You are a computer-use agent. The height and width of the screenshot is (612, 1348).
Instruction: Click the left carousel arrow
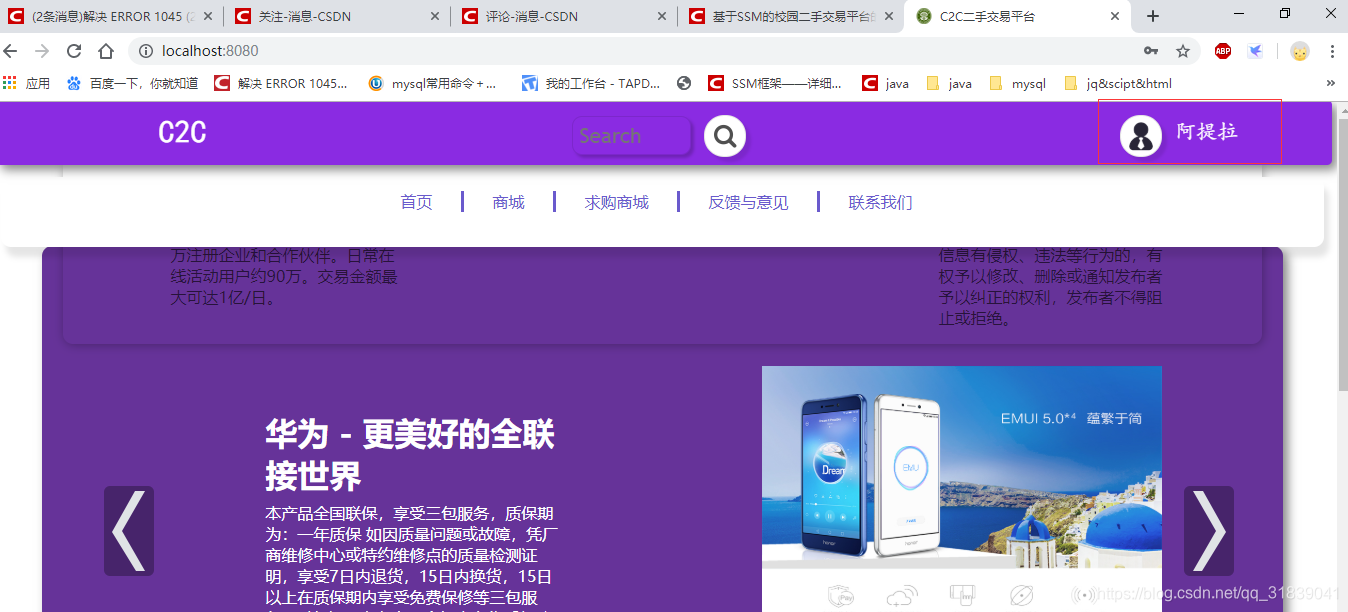129,531
